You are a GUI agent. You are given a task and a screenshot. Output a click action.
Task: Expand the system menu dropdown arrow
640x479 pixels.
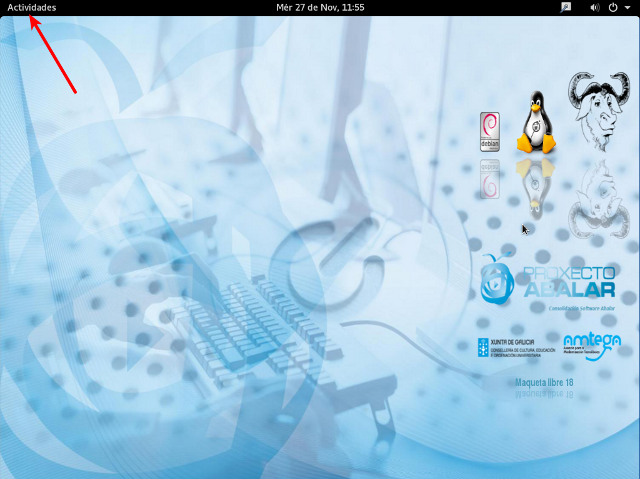[628, 7]
